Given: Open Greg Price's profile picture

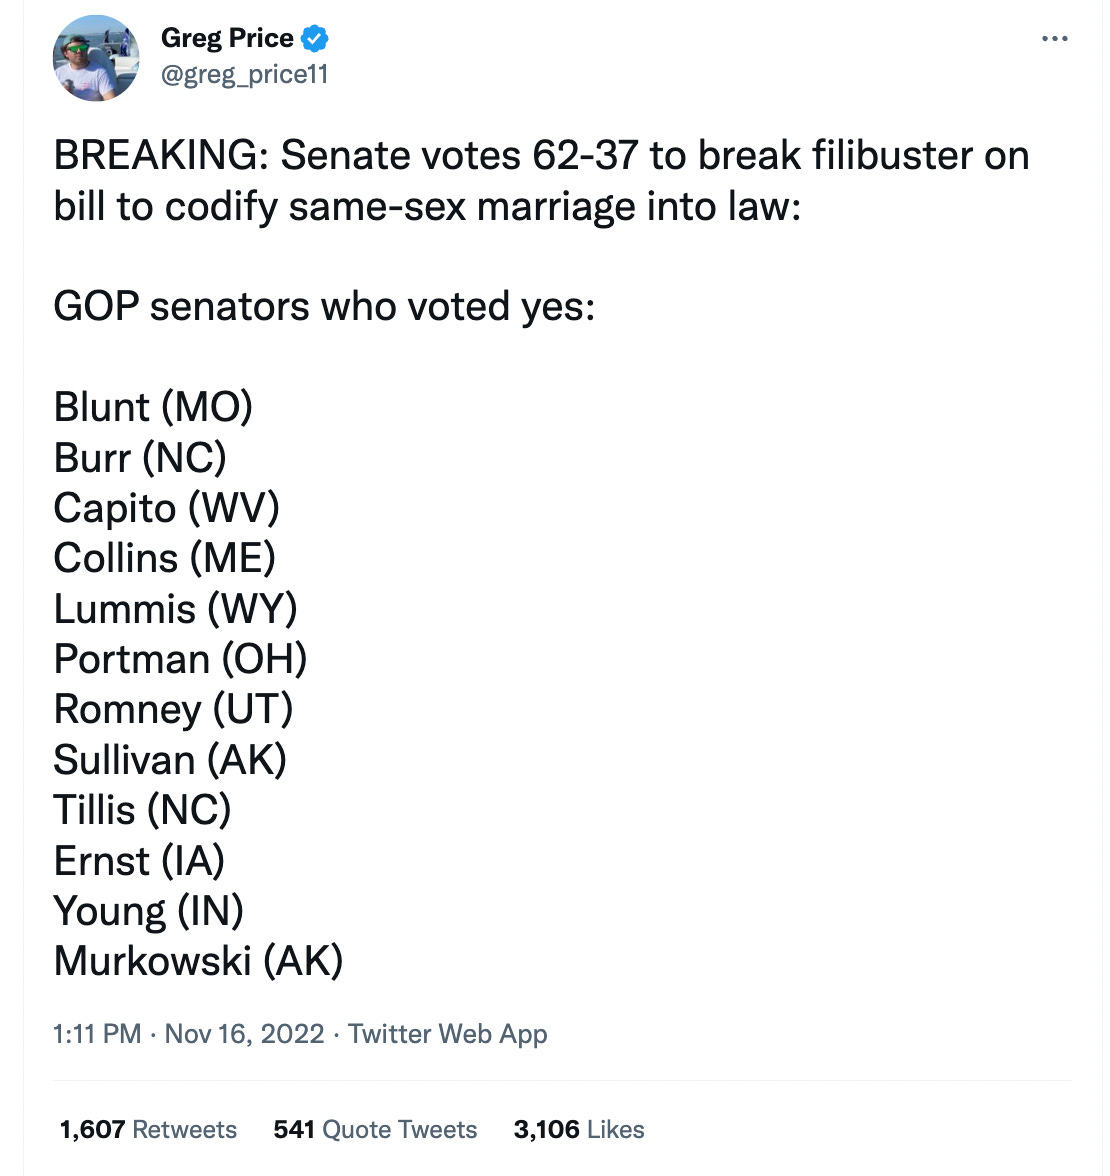Looking at the screenshot, I should click(96, 58).
